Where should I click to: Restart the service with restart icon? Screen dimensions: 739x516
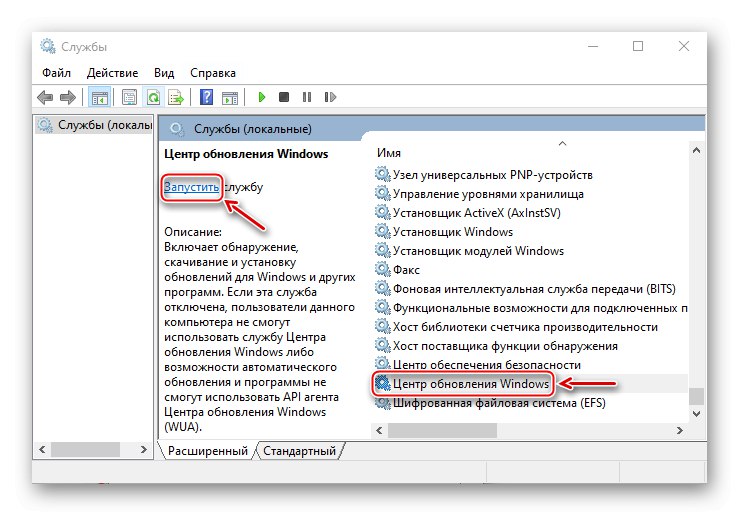click(x=330, y=97)
